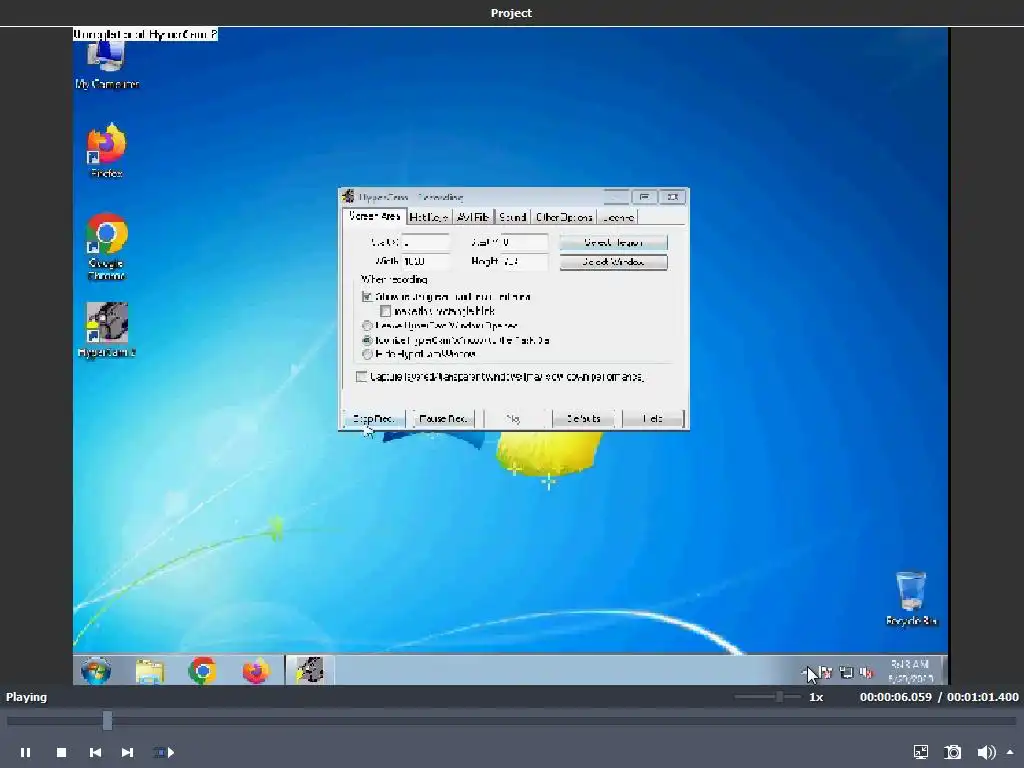This screenshot has width=1024, height=768.
Task: Open File Explorer from the taskbar
Action: click(150, 671)
